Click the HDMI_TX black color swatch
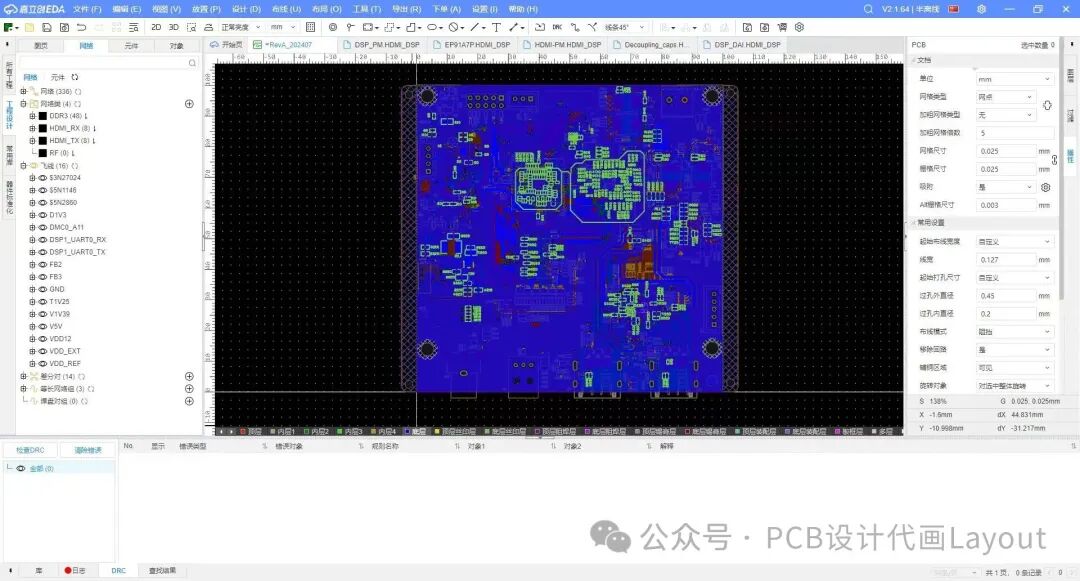 point(43,140)
